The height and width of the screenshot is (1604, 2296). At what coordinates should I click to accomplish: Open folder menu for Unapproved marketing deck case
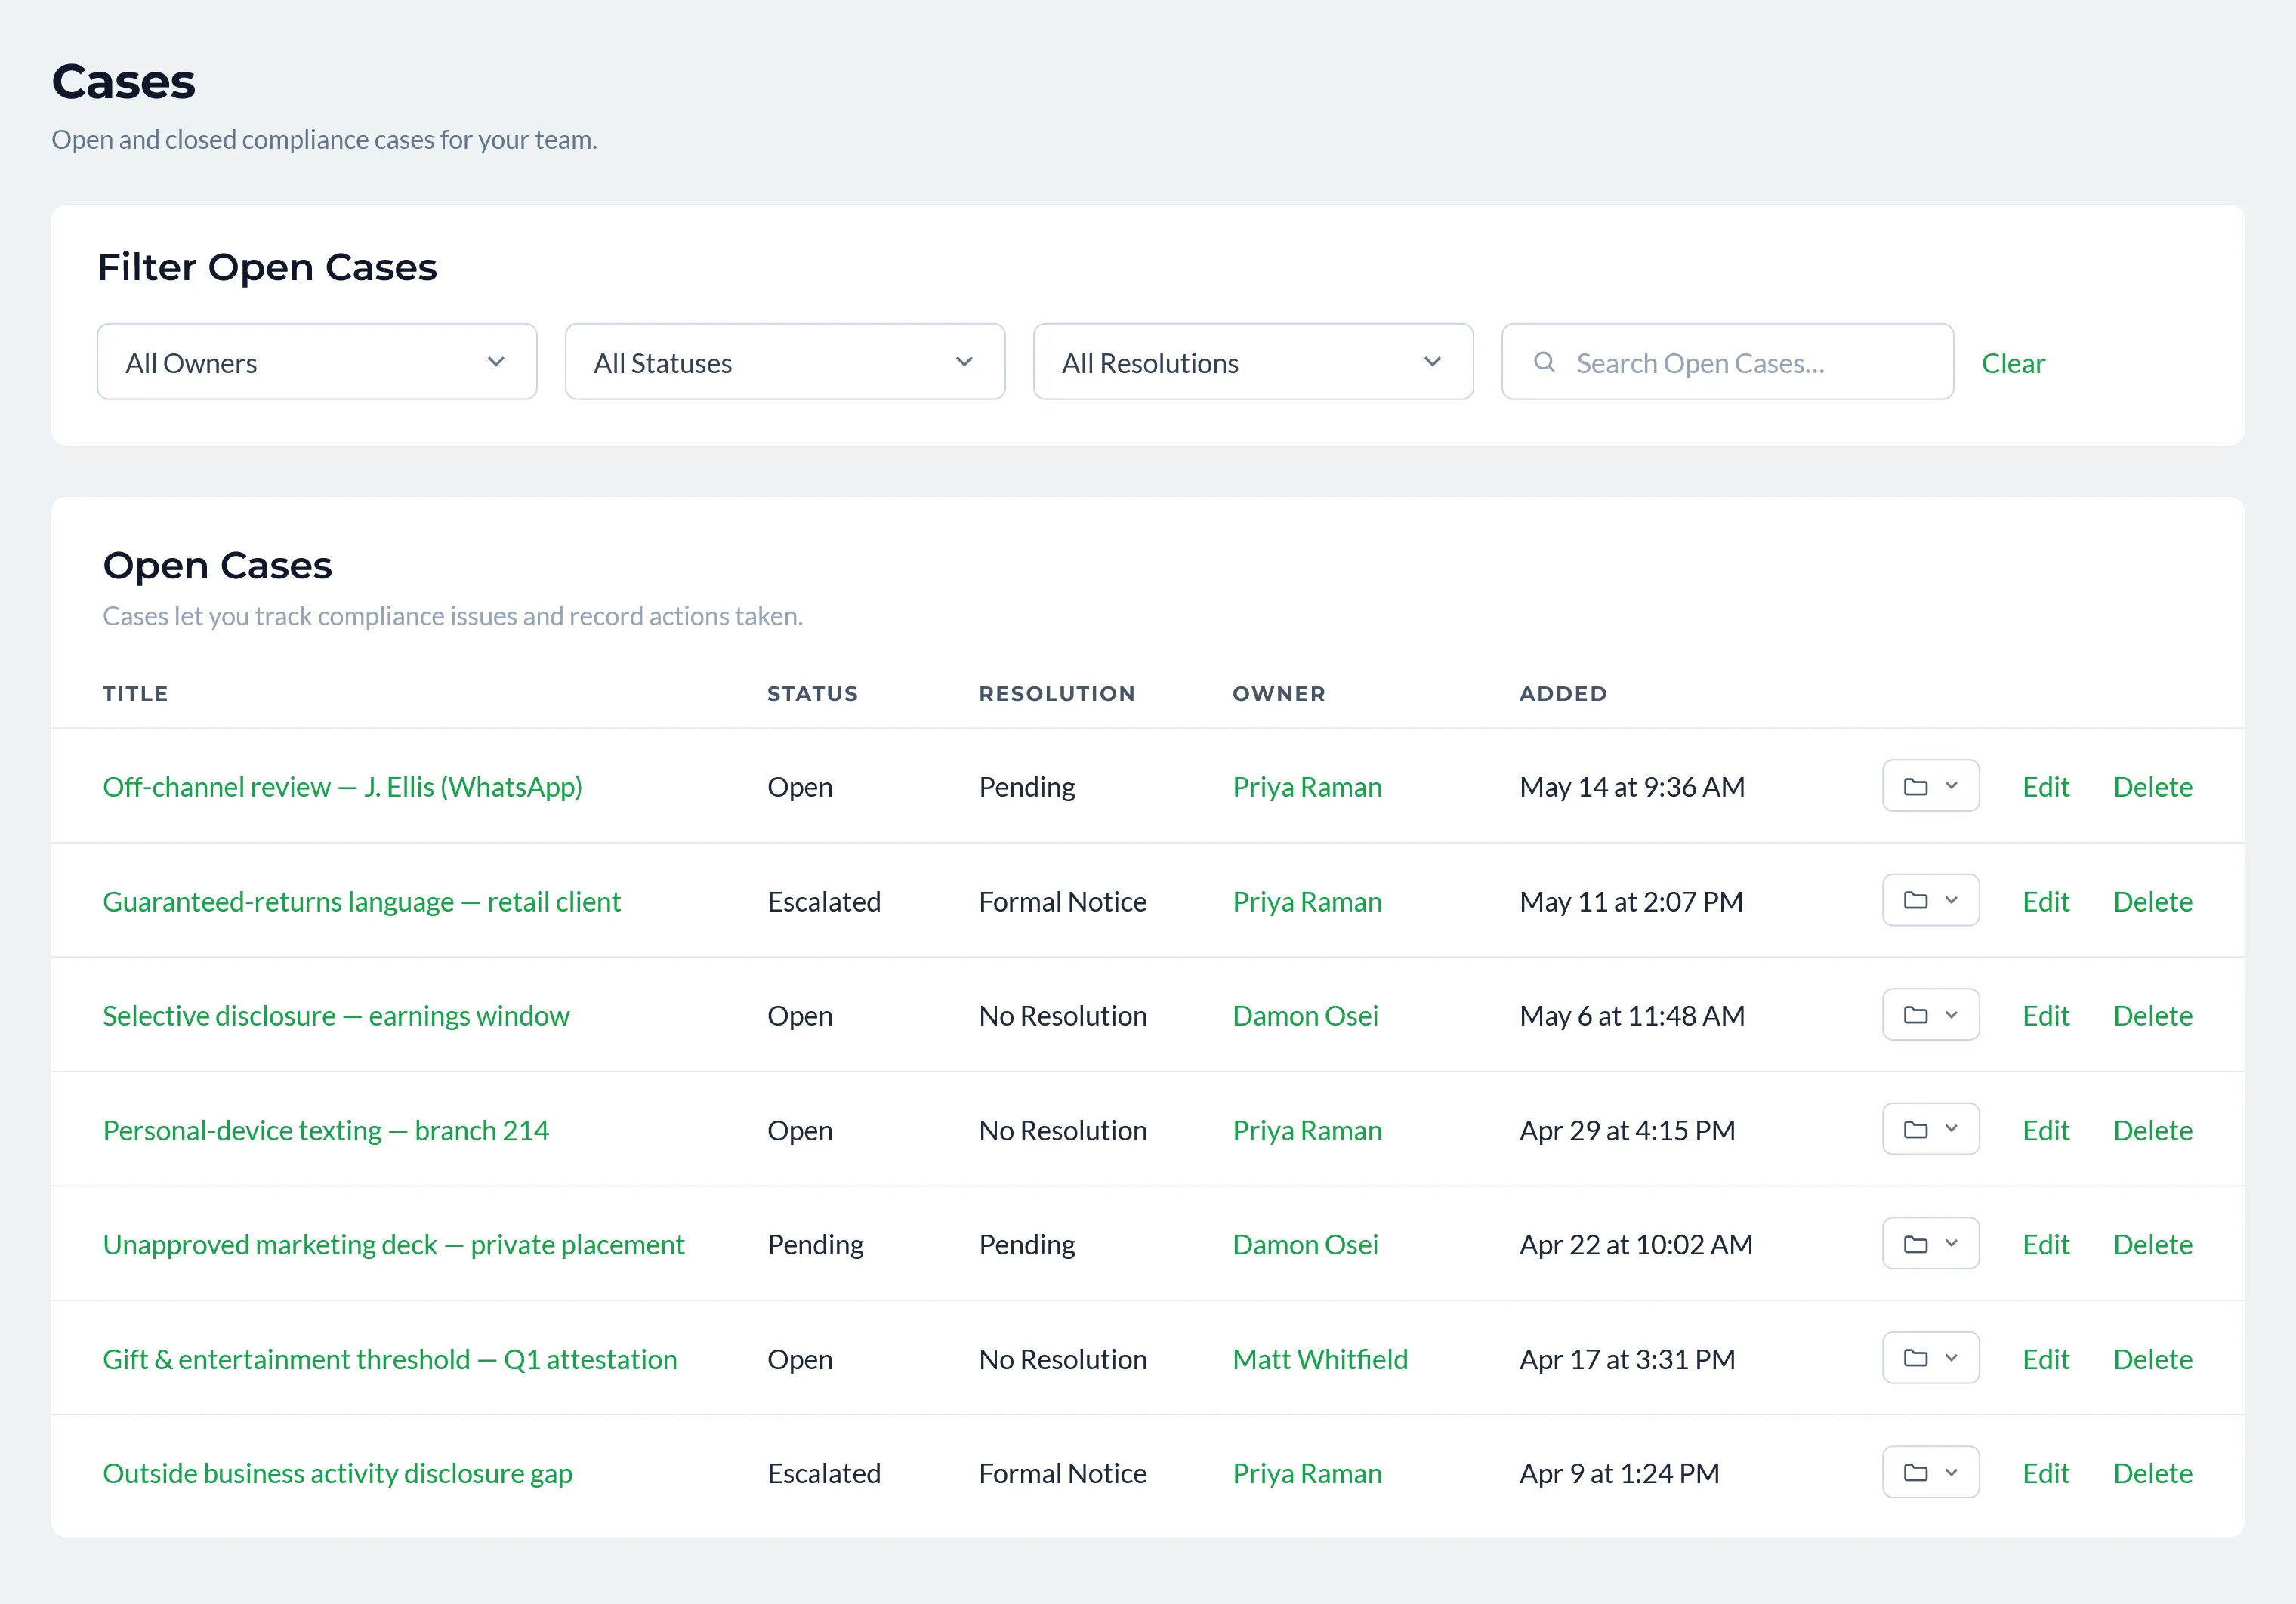(1930, 1243)
